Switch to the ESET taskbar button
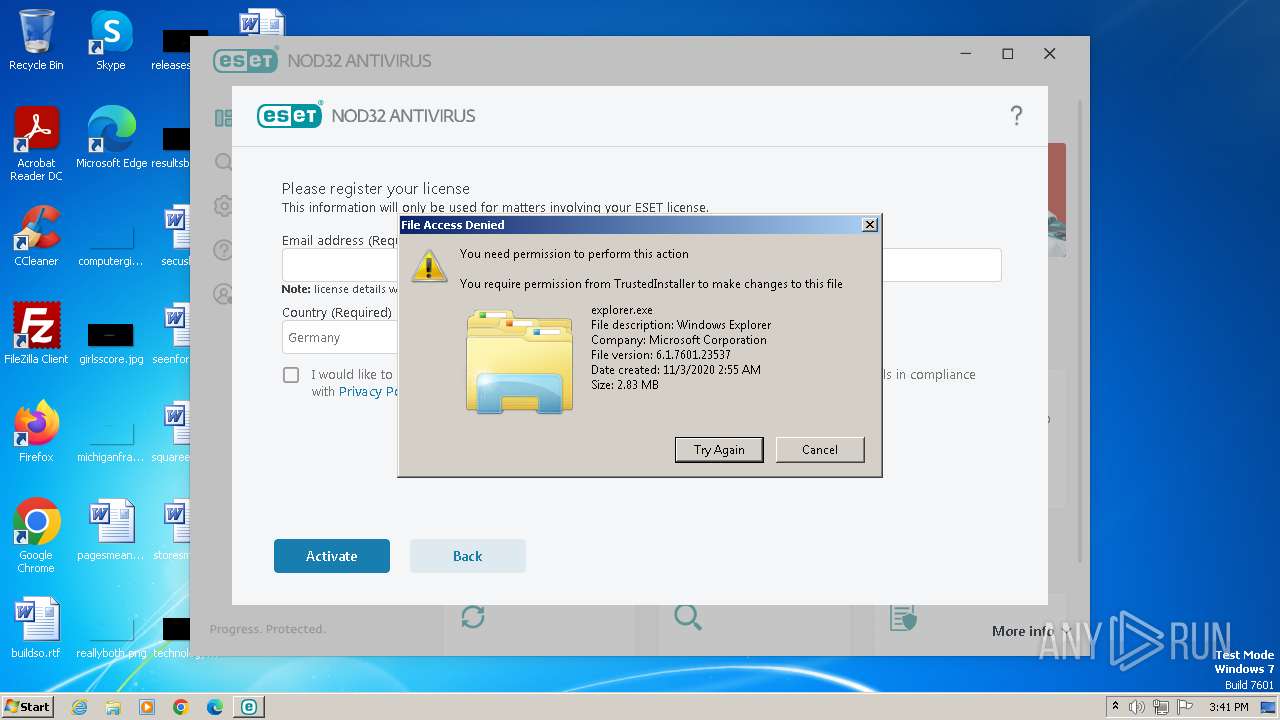The height and width of the screenshot is (720, 1280). coord(248,707)
